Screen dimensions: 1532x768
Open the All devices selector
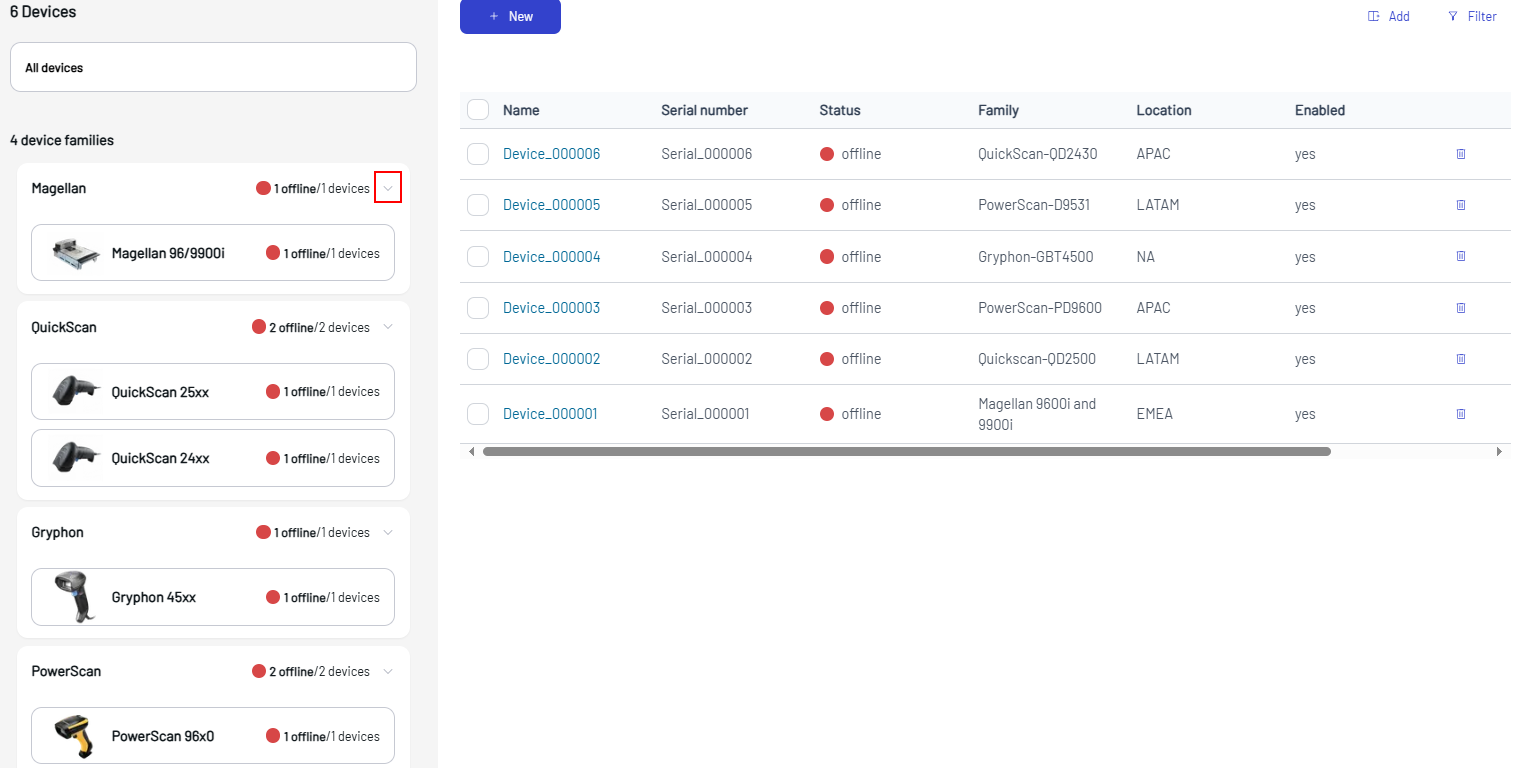tap(213, 67)
